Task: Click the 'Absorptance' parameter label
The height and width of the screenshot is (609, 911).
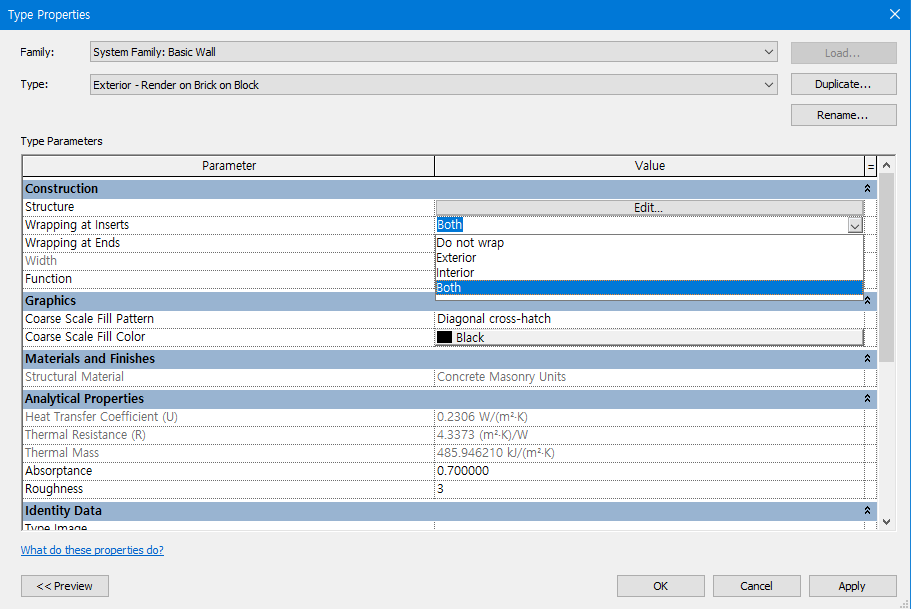Action: tap(58, 471)
